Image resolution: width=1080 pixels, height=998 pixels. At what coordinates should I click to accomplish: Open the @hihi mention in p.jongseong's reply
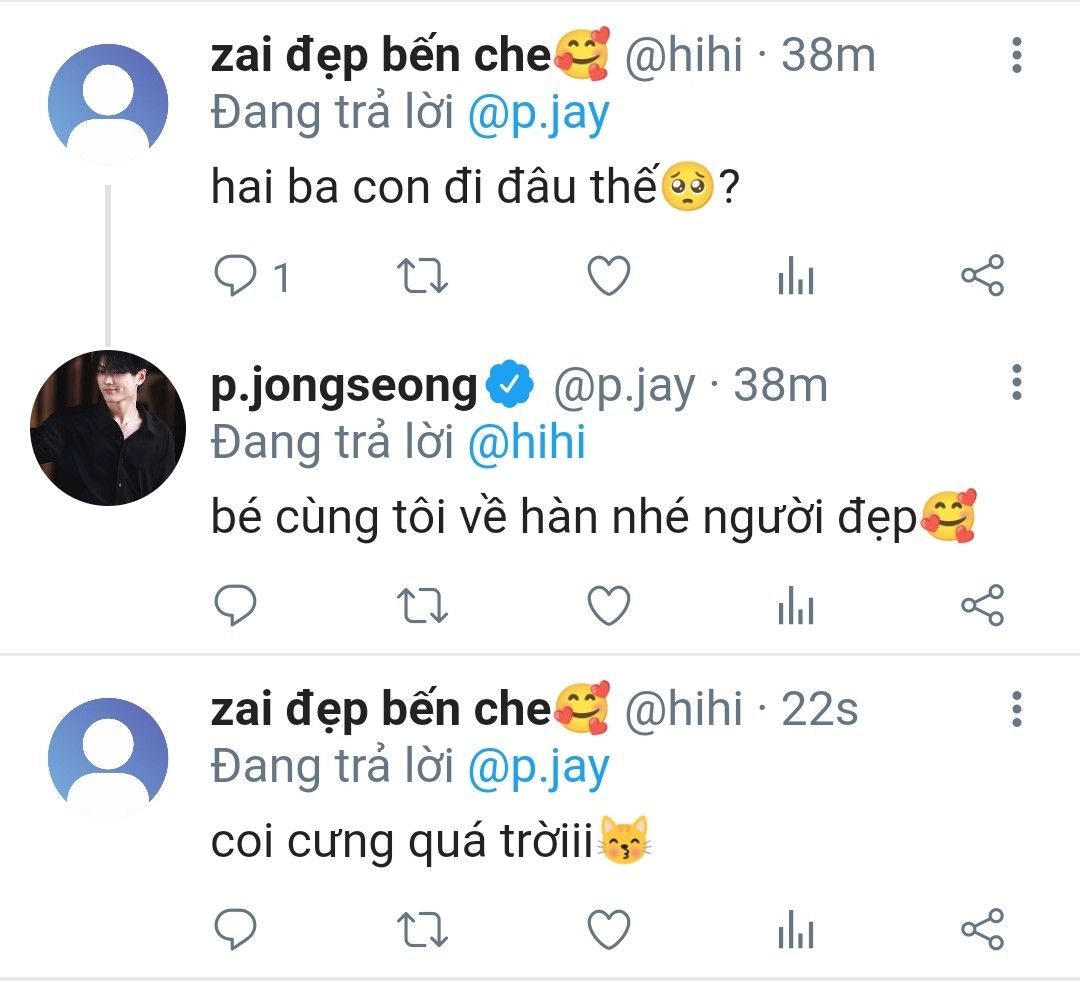pos(526,442)
